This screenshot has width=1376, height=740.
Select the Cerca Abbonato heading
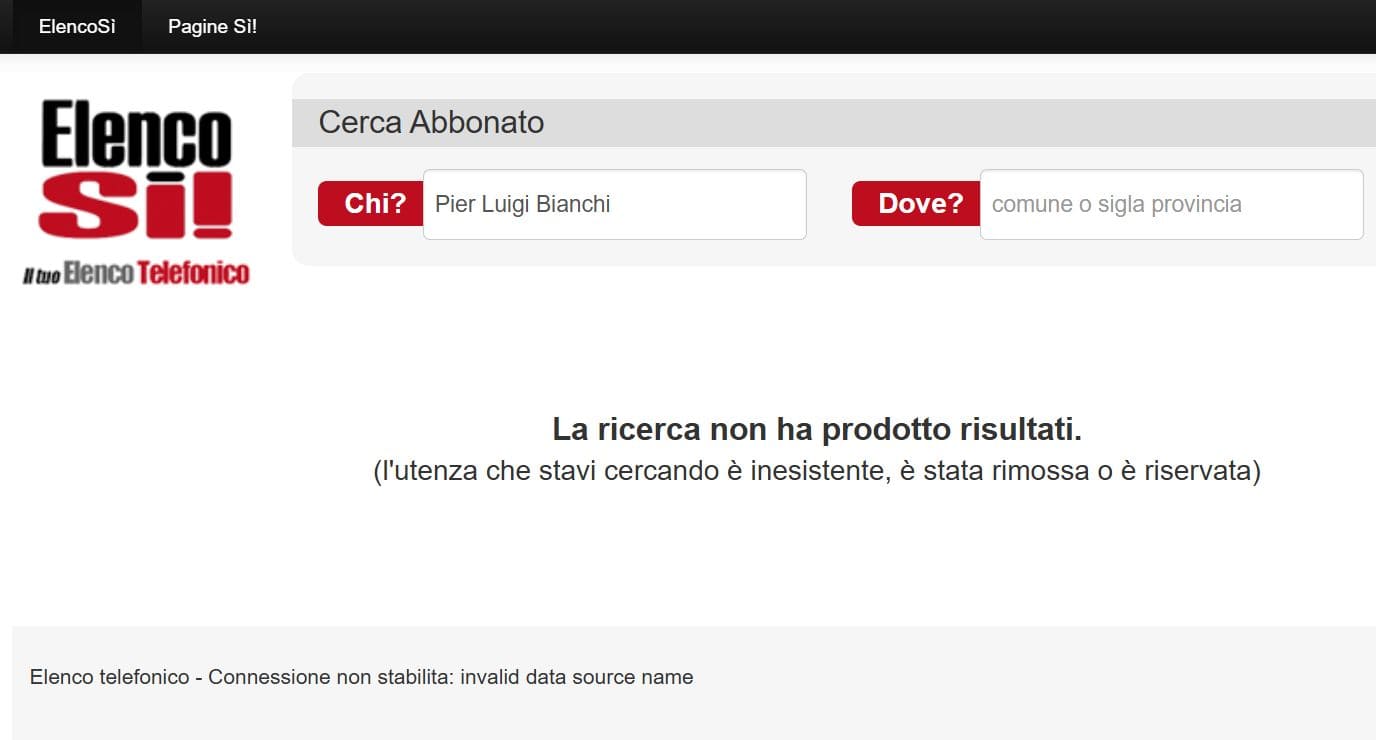coord(431,122)
